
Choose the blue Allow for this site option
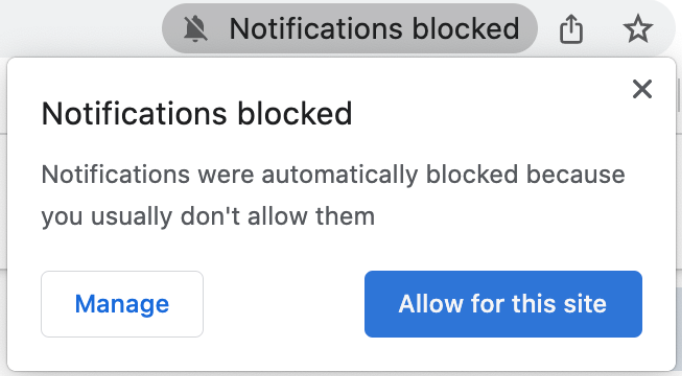[503, 304]
